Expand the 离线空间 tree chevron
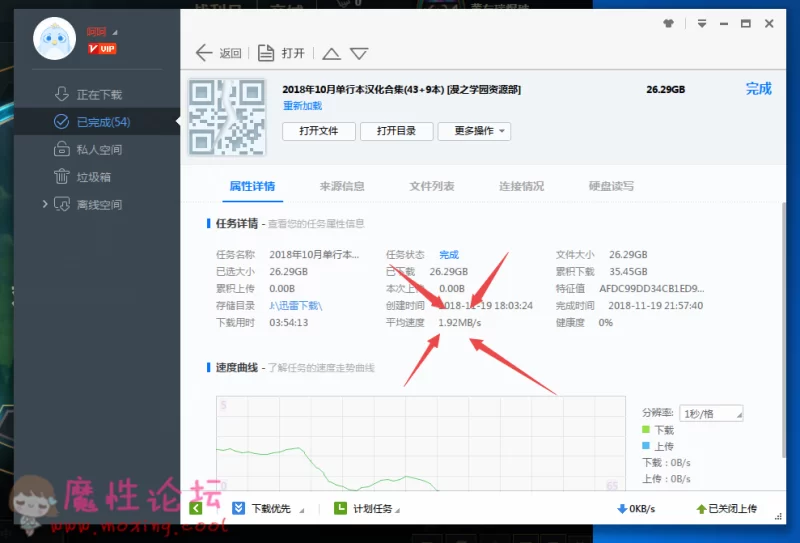Screen dimensions: 800x543 [x=45, y=204]
